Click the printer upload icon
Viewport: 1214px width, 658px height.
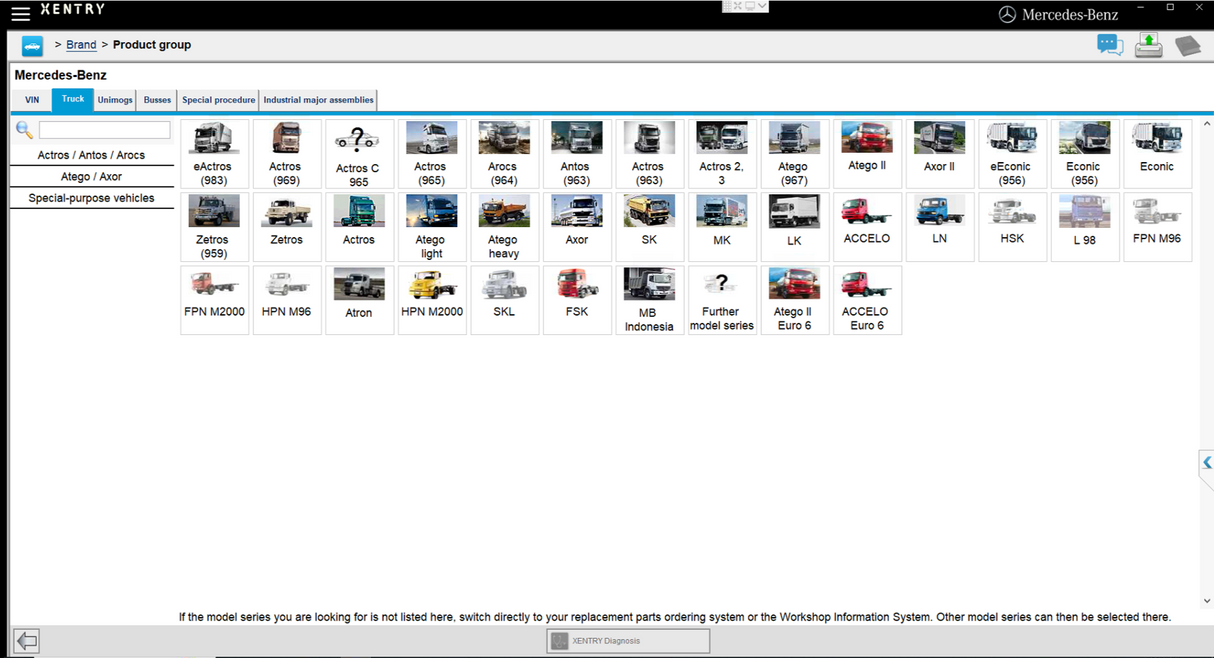pos(1148,45)
